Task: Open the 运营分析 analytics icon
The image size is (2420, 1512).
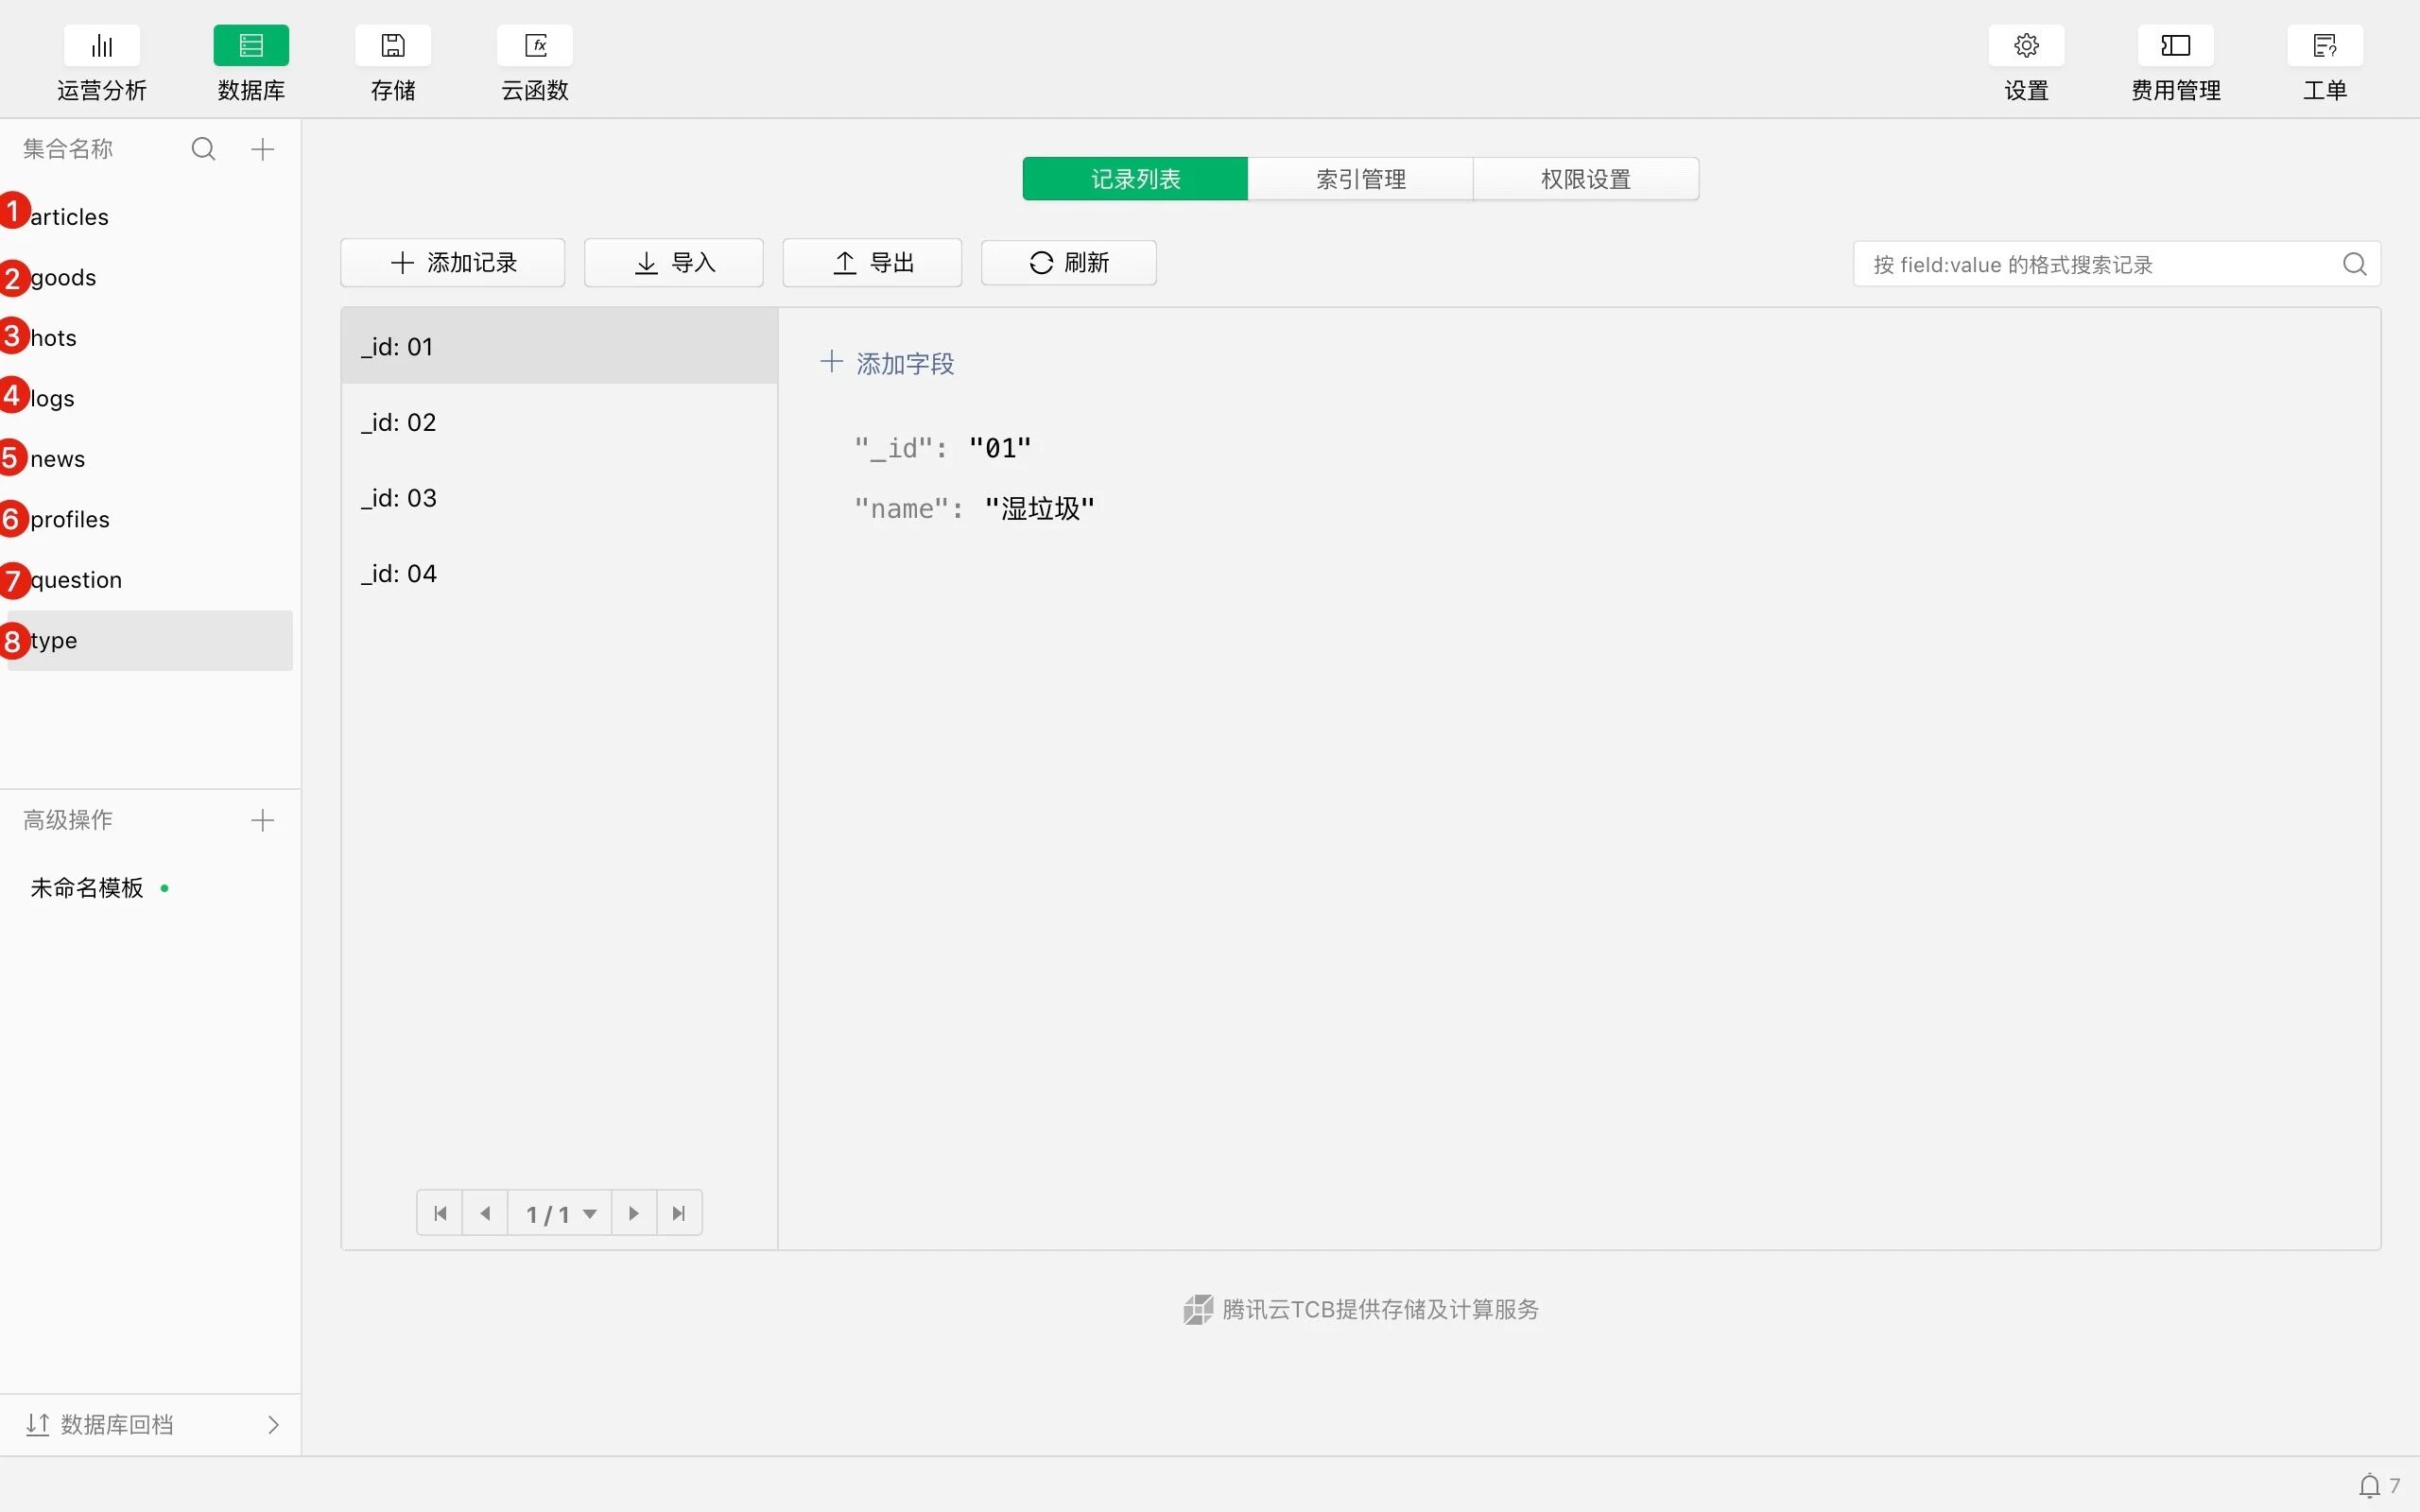Action: click(x=102, y=46)
